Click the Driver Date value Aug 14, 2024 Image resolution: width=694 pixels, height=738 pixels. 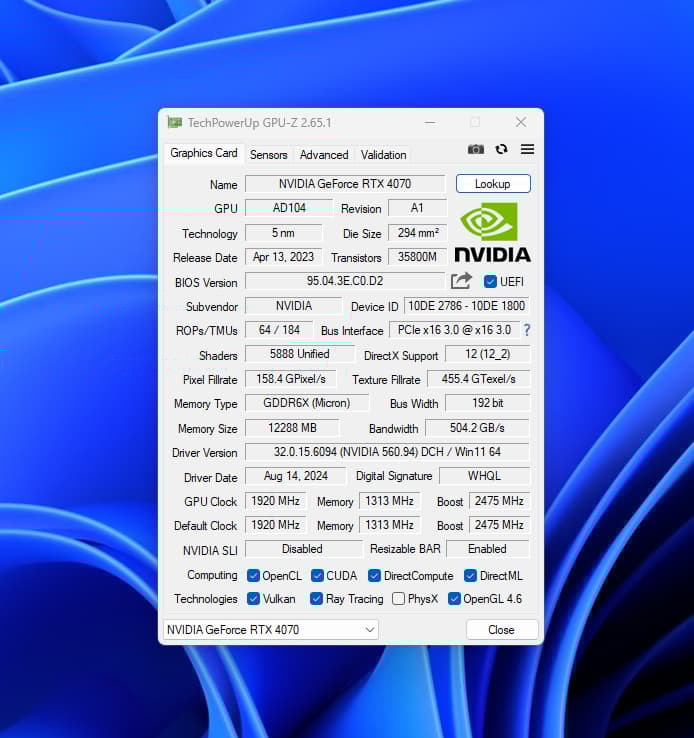point(295,476)
